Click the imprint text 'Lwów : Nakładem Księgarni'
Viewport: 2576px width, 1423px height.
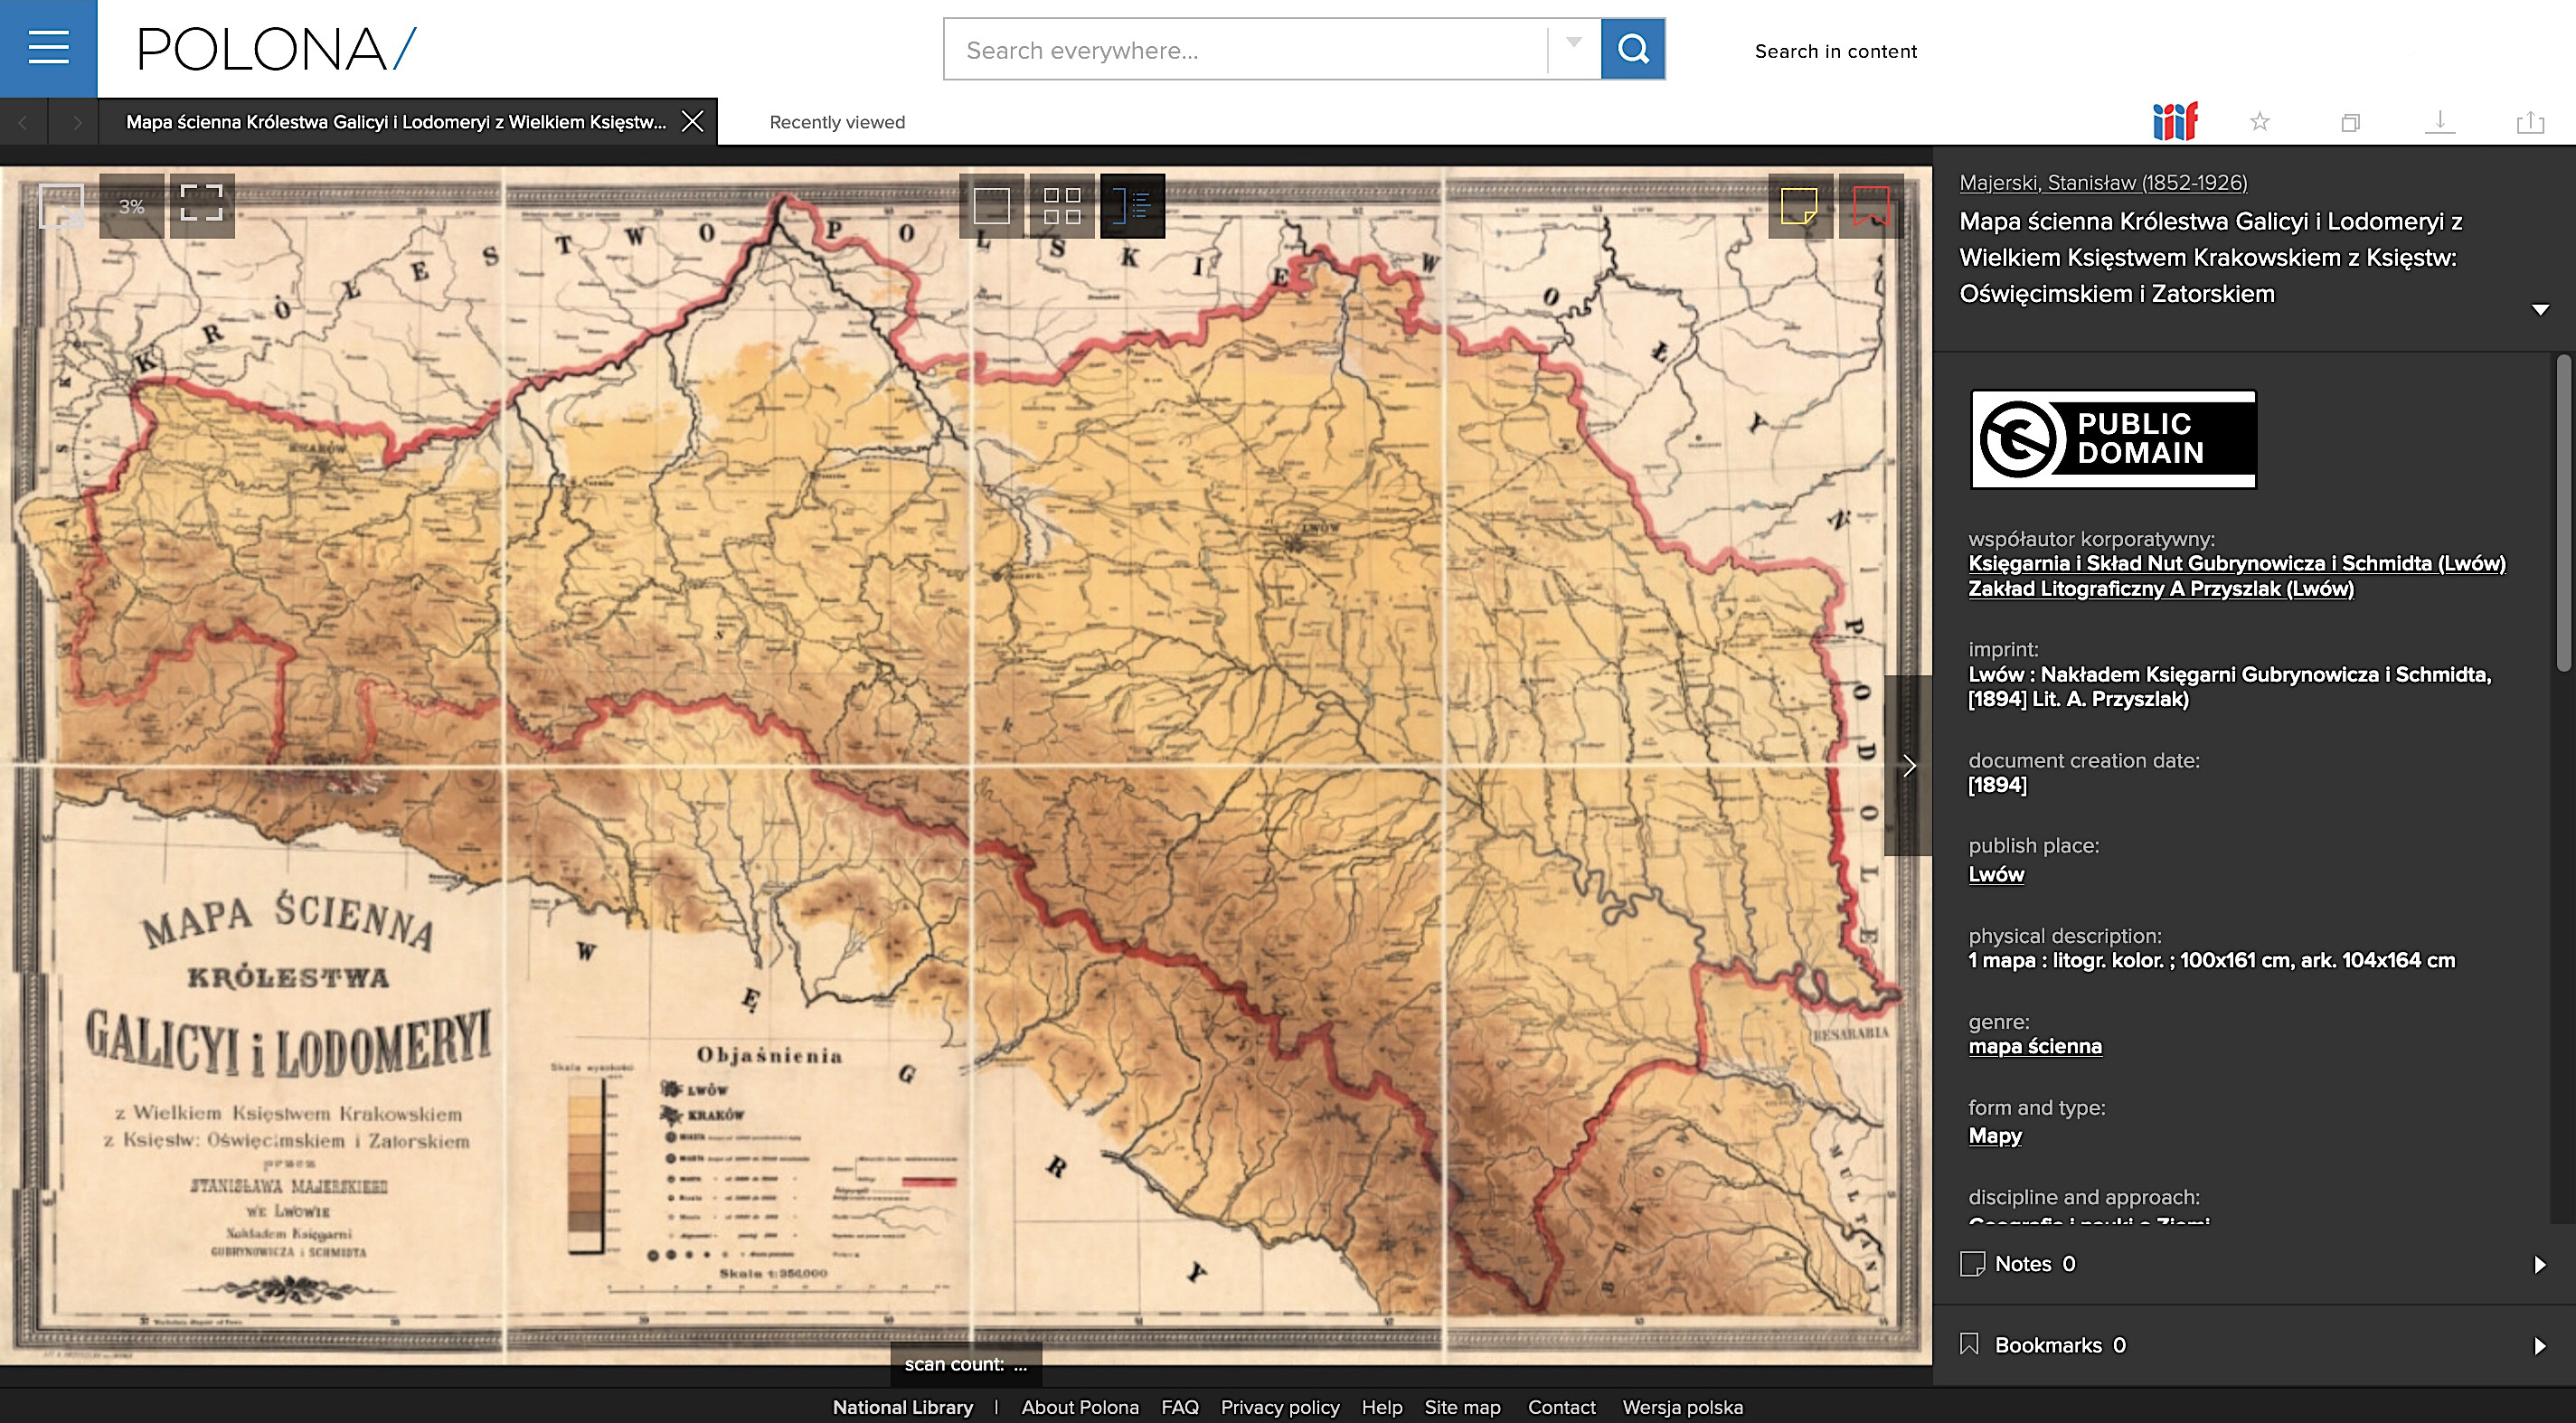(x=2230, y=686)
